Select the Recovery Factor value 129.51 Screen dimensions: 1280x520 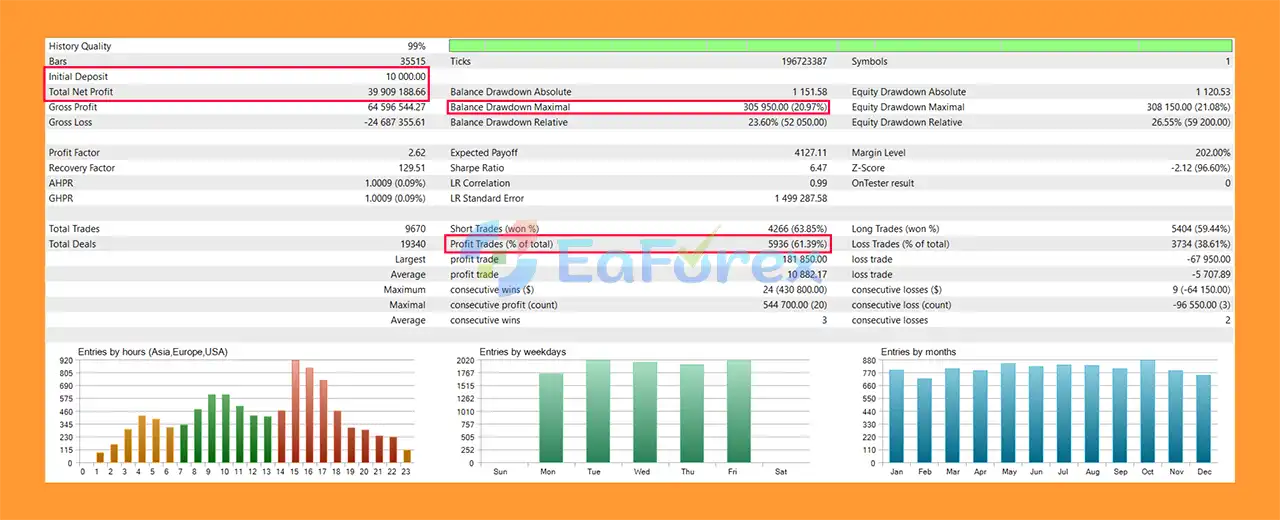pyautogui.click(x=409, y=168)
